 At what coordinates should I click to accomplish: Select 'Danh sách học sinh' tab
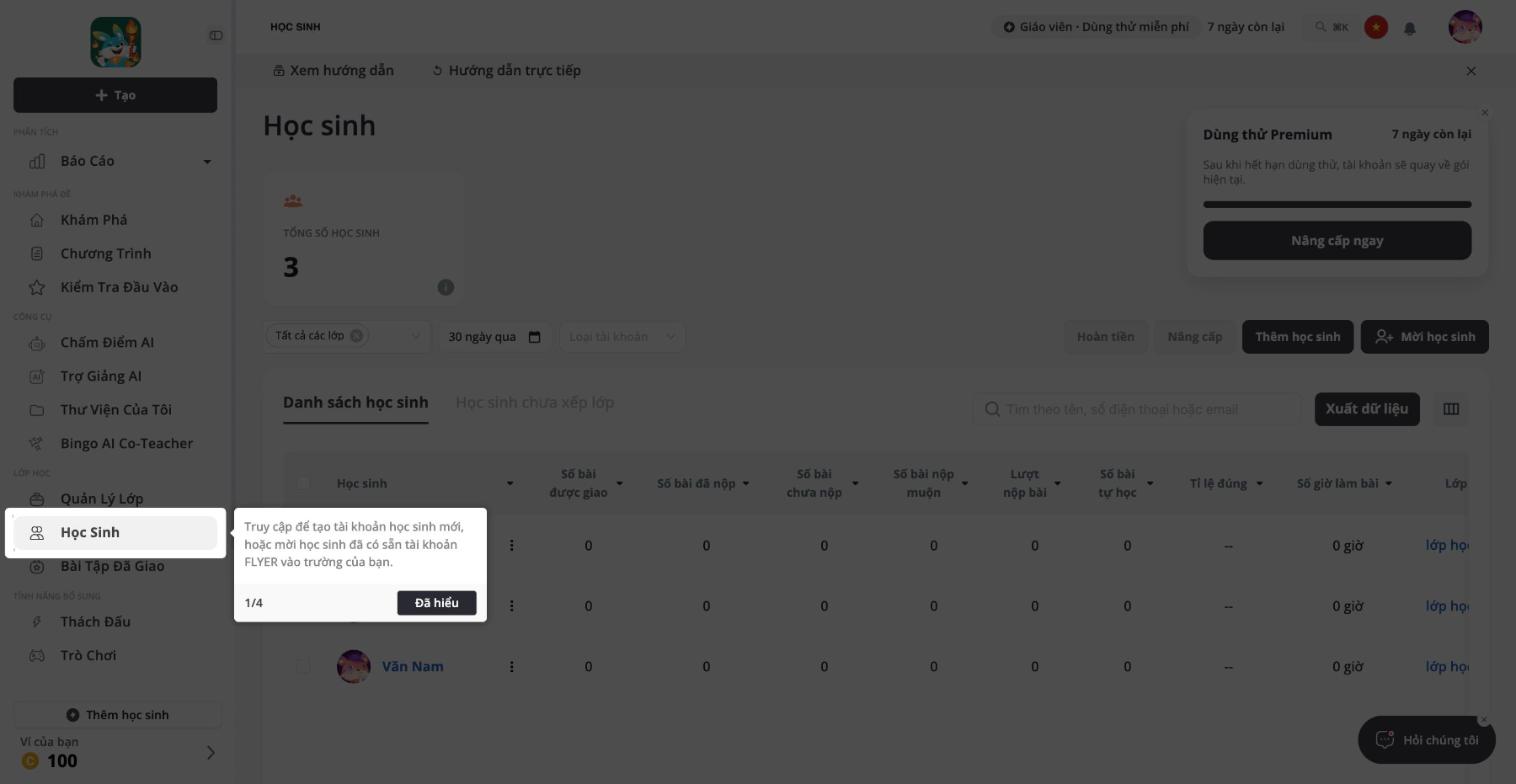(x=356, y=403)
